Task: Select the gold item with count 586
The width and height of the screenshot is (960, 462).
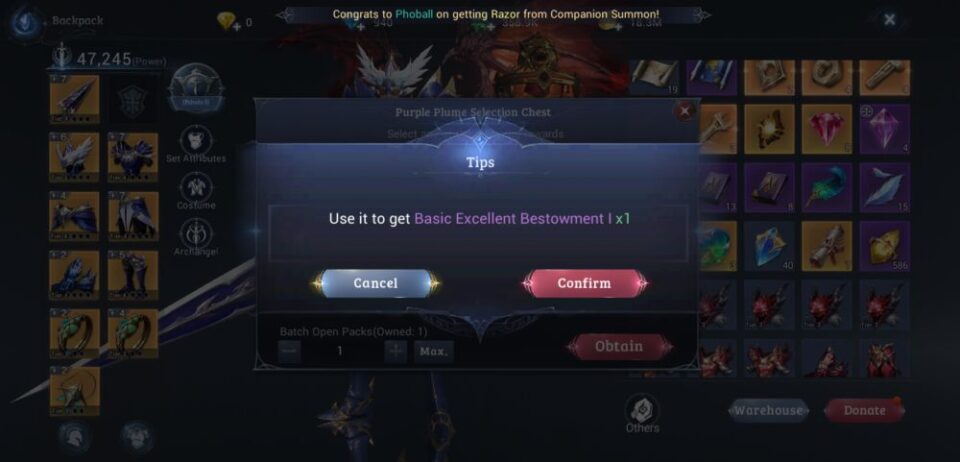Action: click(x=884, y=246)
